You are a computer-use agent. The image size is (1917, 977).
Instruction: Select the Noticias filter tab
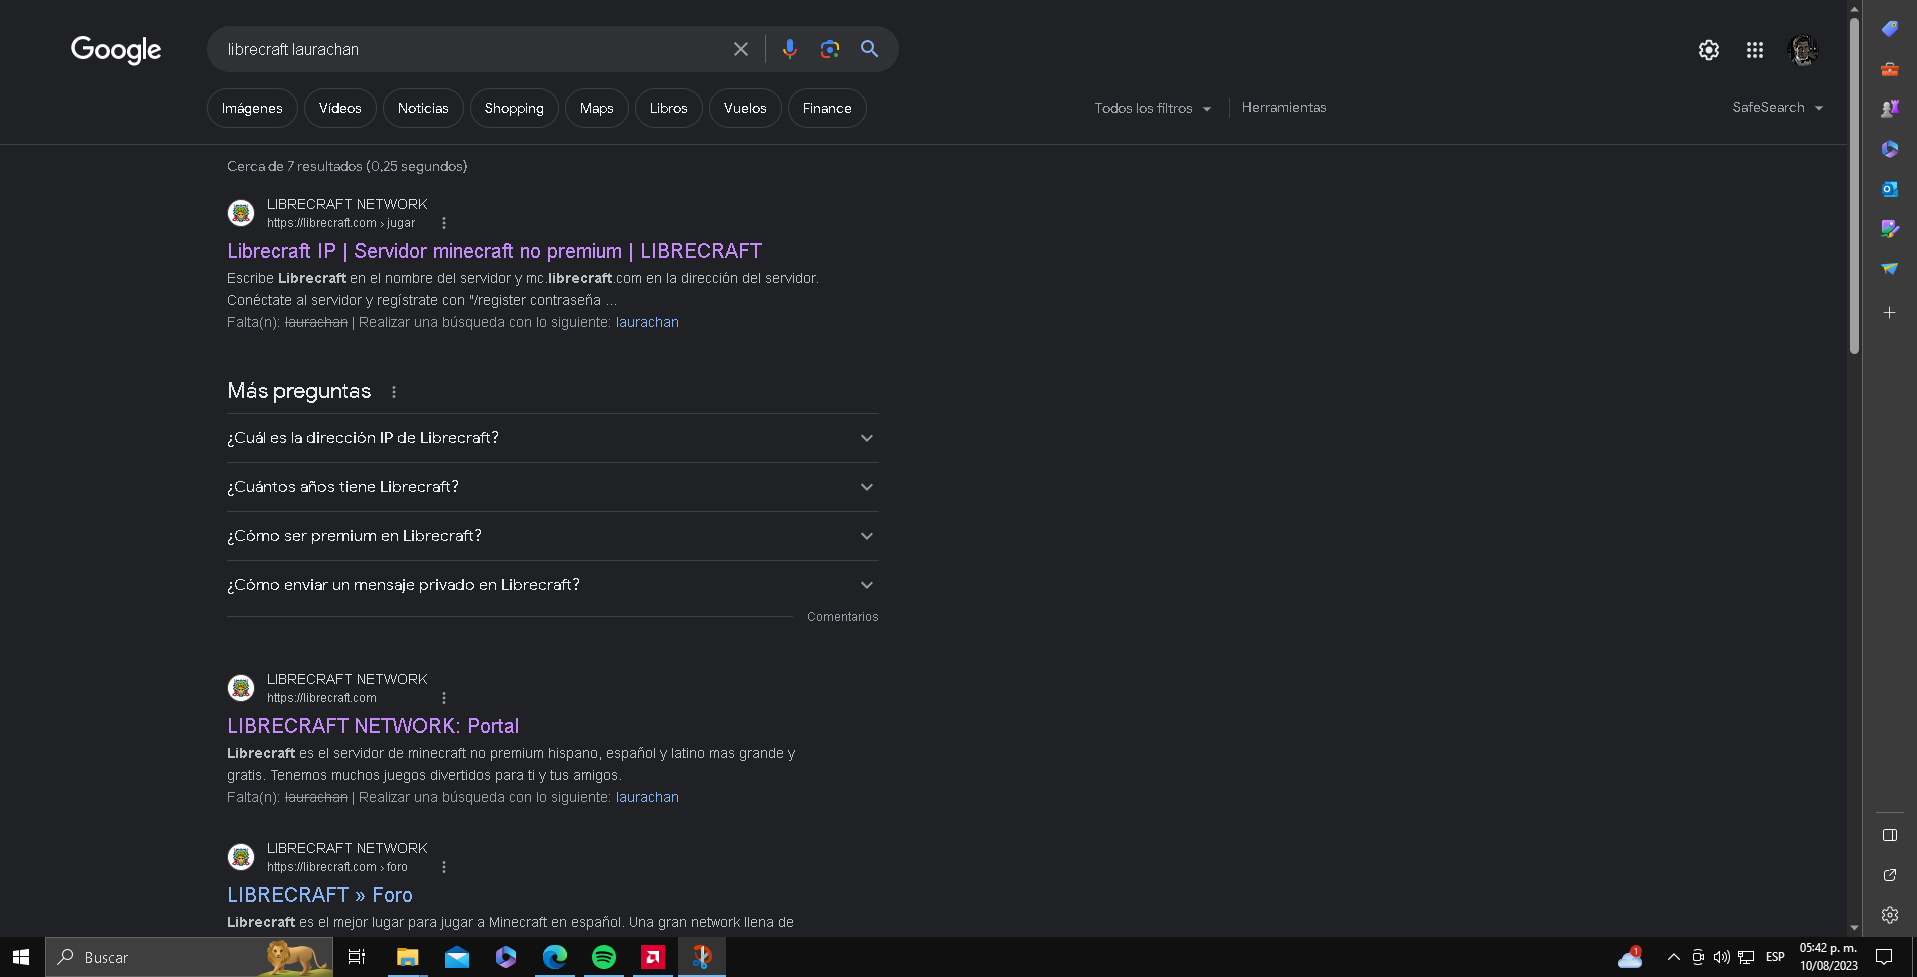pos(423,108)
